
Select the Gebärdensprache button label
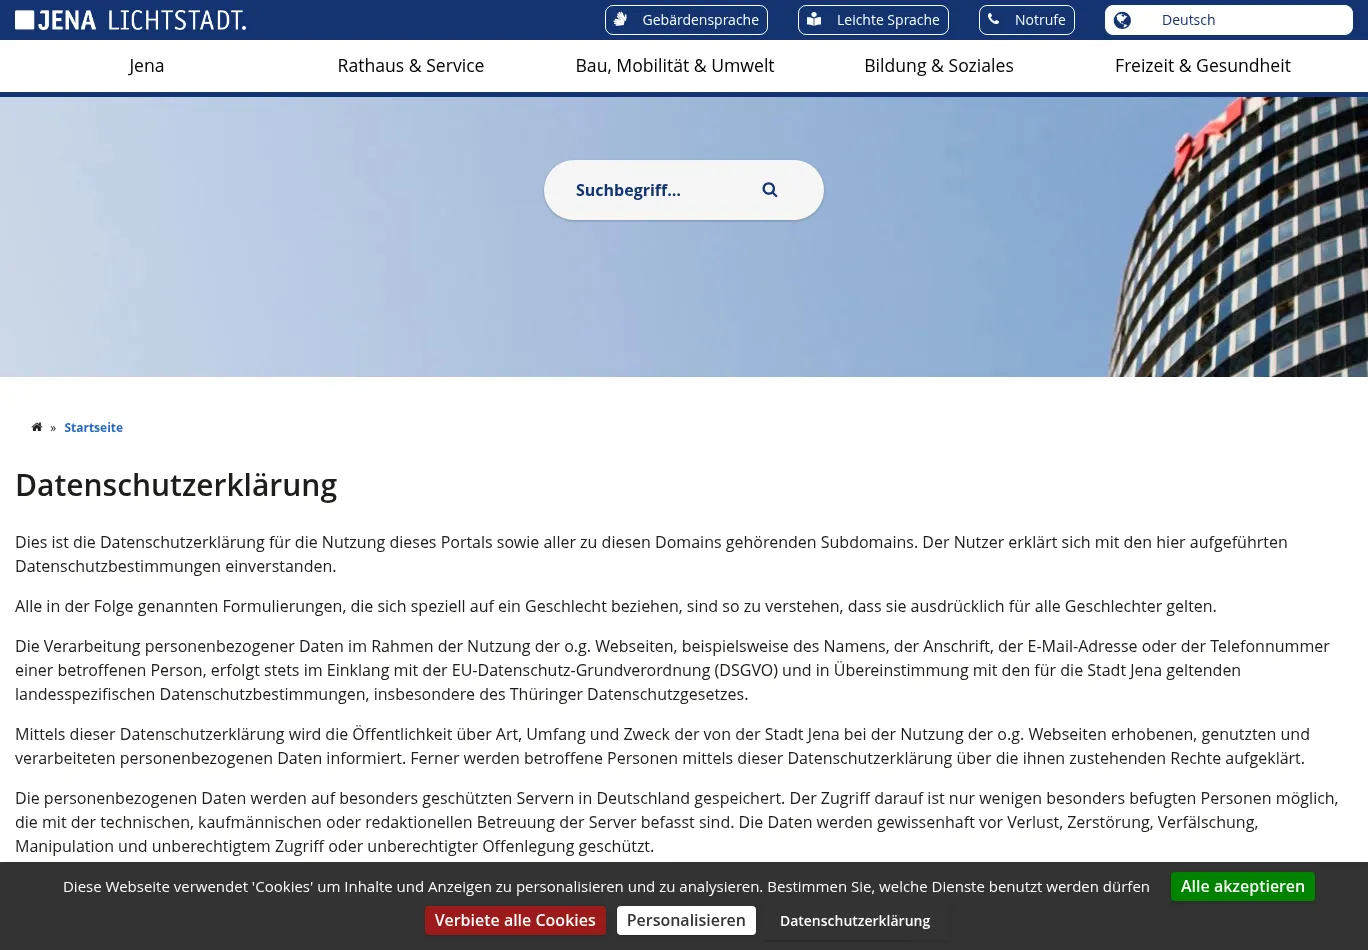[700, 20]
